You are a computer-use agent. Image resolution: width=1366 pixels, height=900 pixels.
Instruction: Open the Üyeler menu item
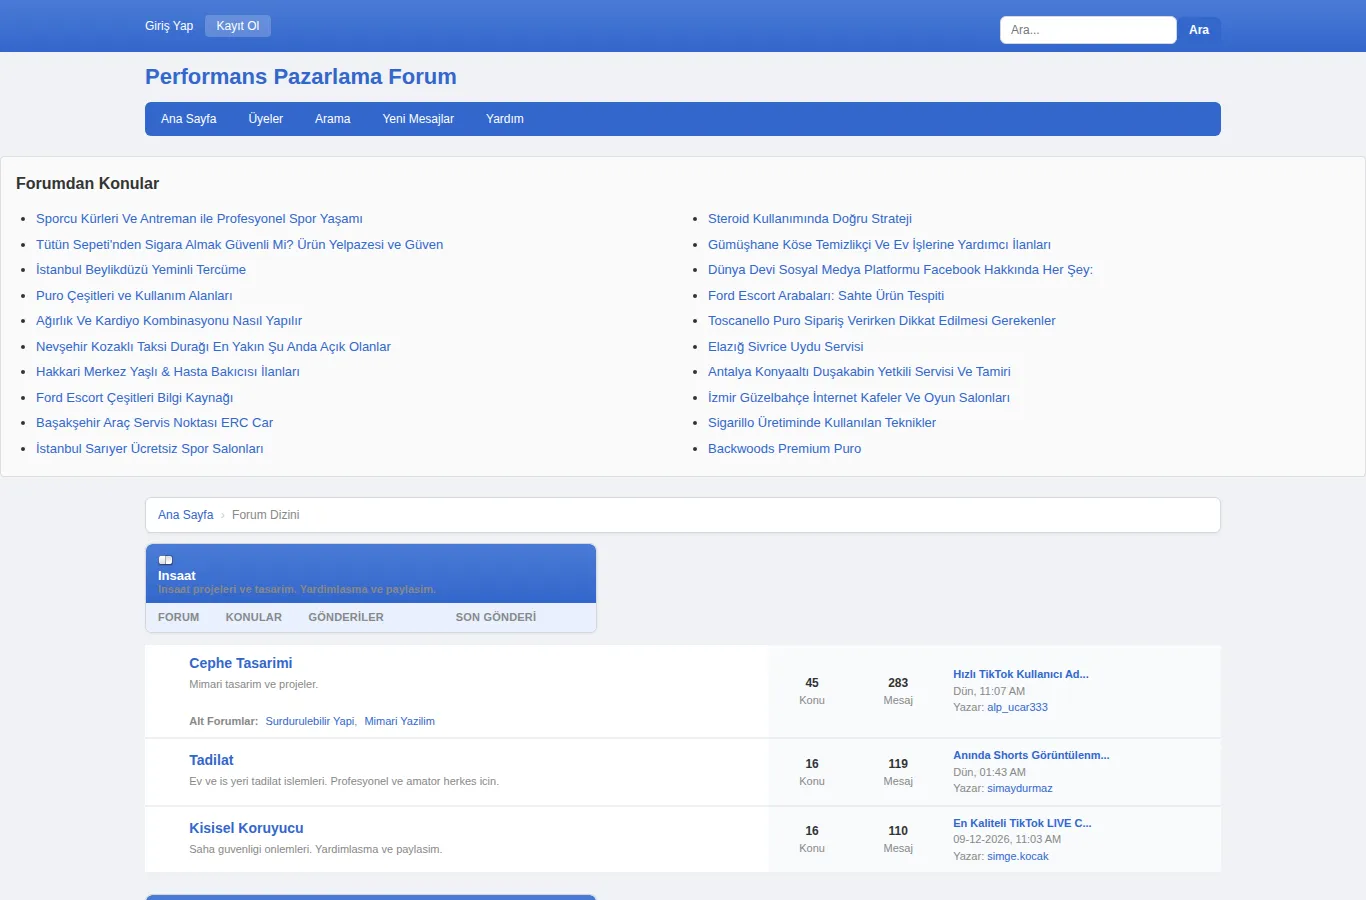(x=266, y=119)
